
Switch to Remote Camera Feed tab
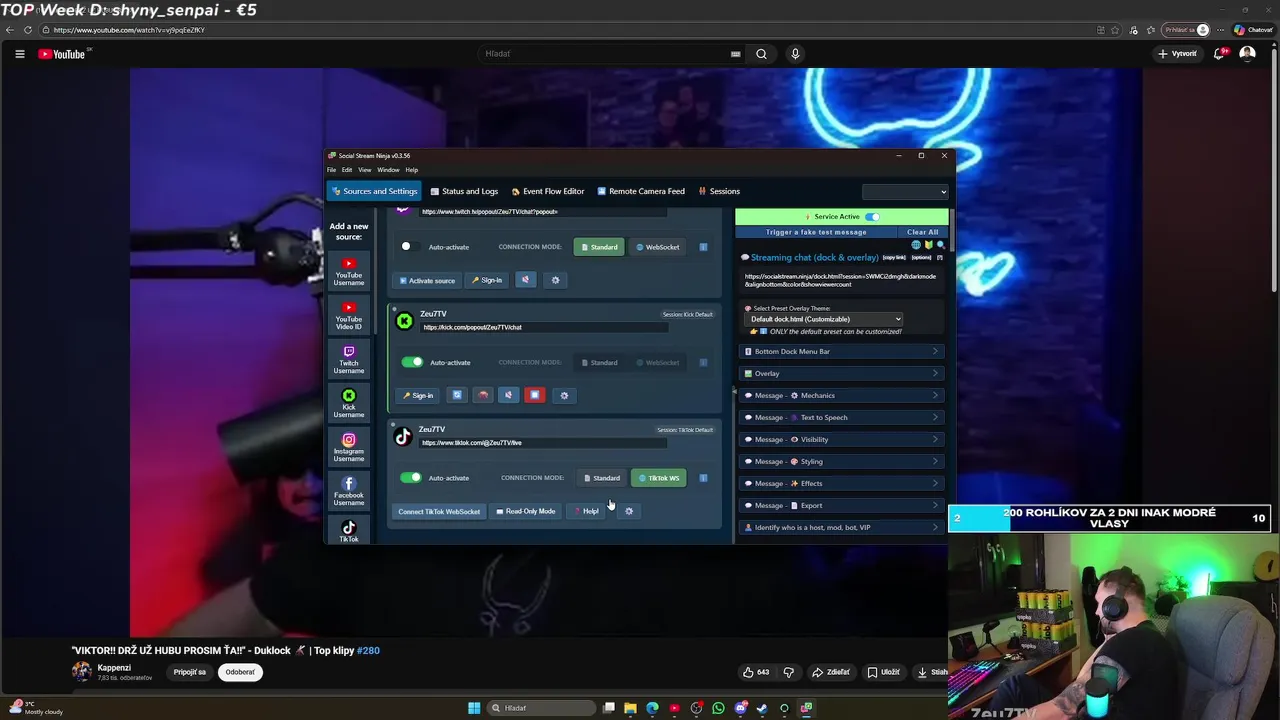(x=641, y=191)
